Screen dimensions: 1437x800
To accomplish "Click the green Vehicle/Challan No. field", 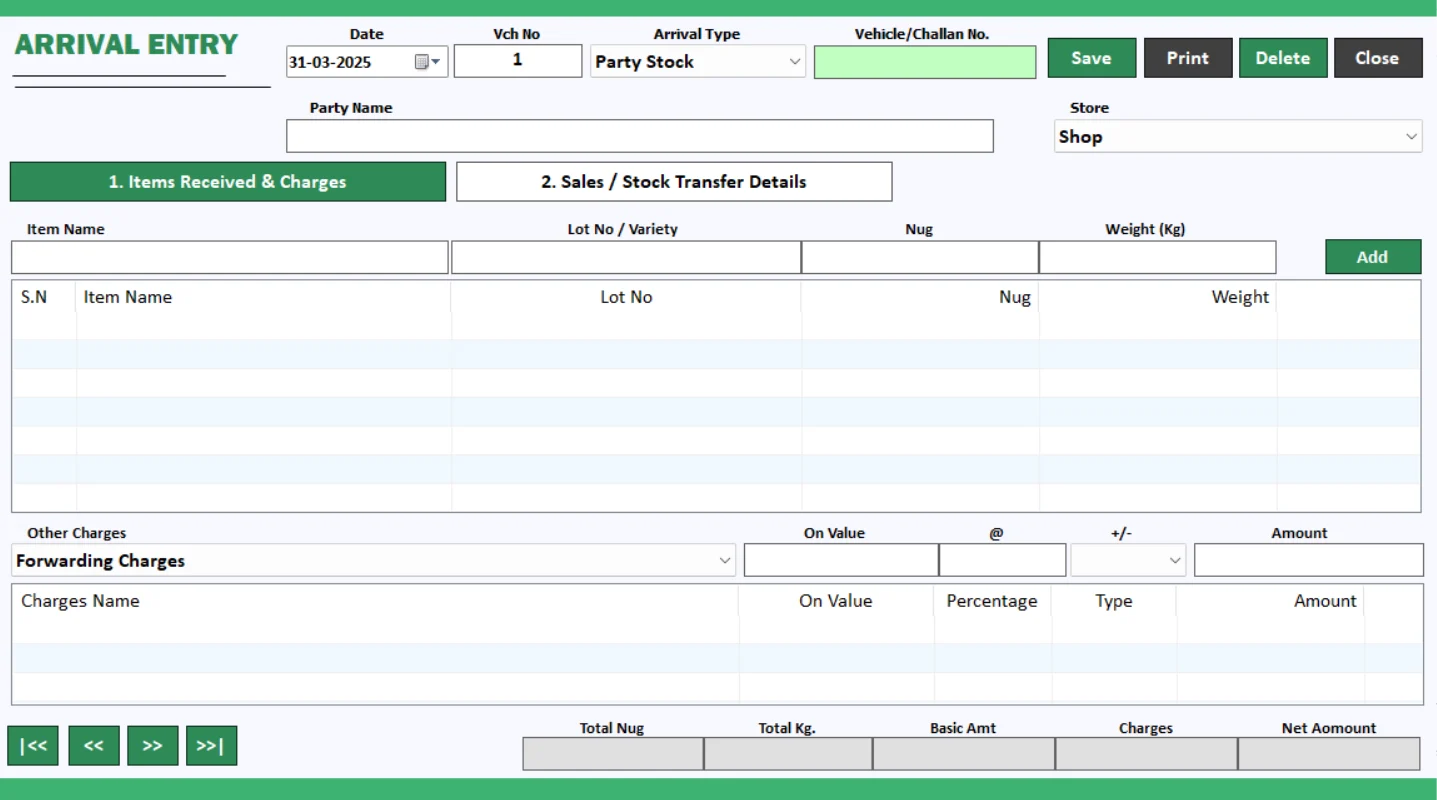I will [925, 62].
